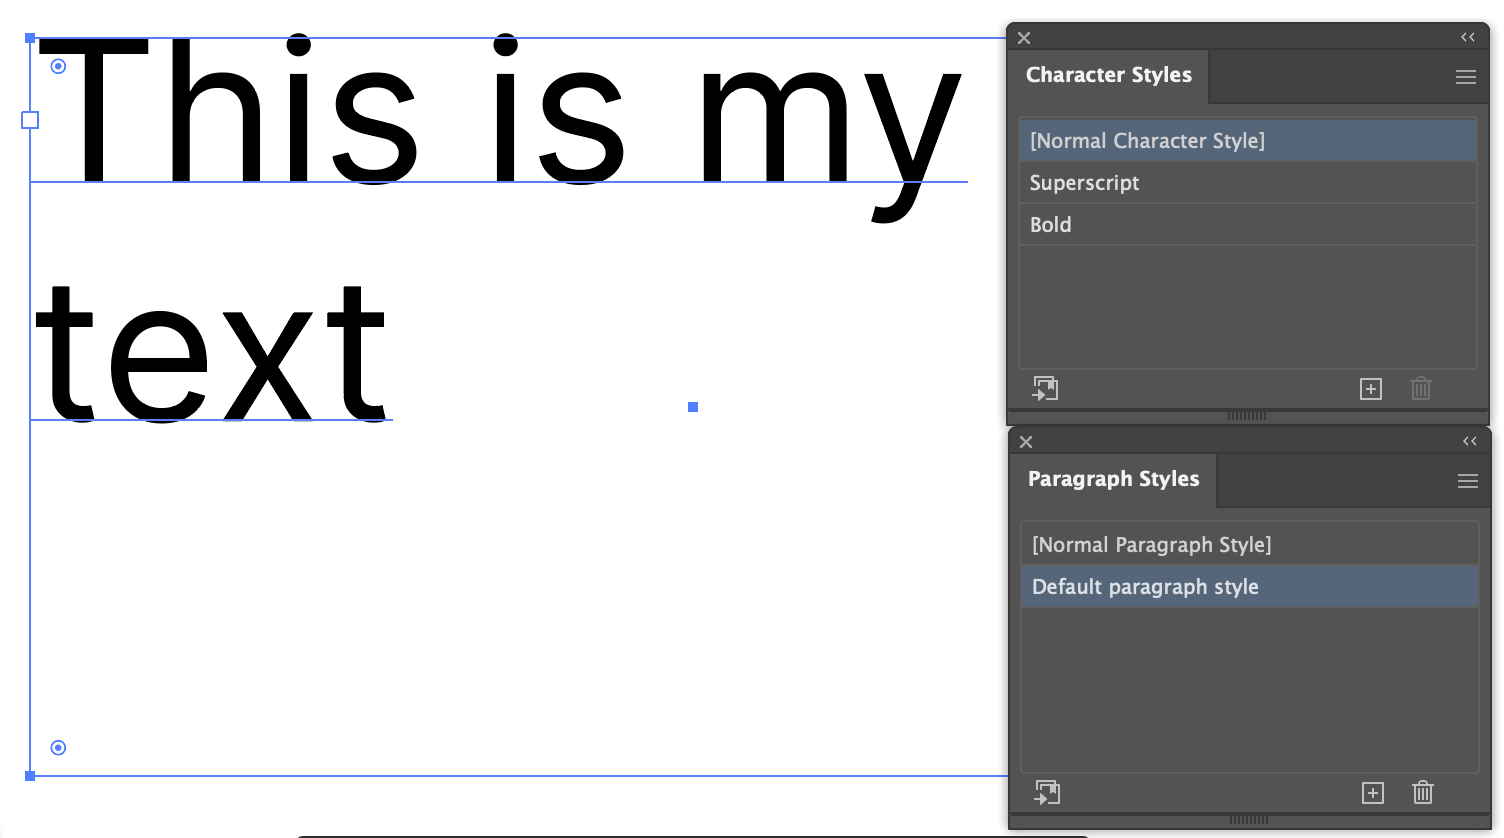Image resolution: width=1504 pixels, height=838 pixels.
Task: Click the bottom corner-radius widget of text frame
Action: [58, 748]
